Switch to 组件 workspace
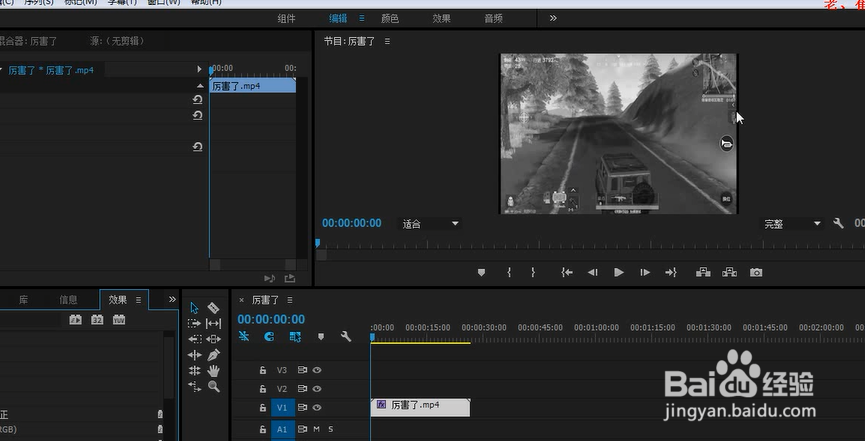Screen dimensions: 865x441 point(286,18)
